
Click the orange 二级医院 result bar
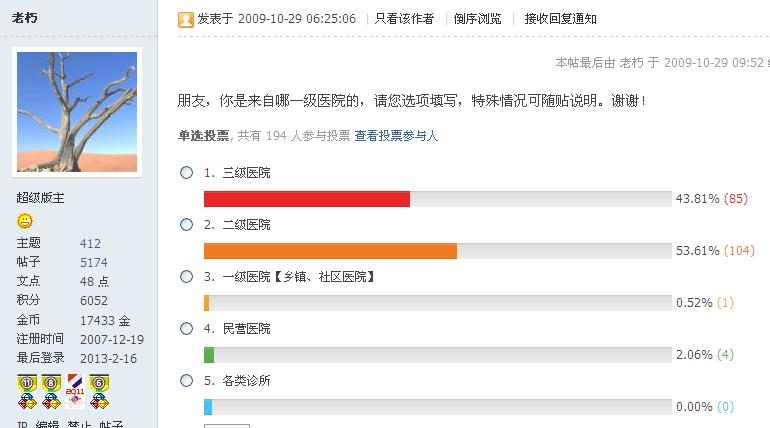pyautogui.click(x=330, y=251)
